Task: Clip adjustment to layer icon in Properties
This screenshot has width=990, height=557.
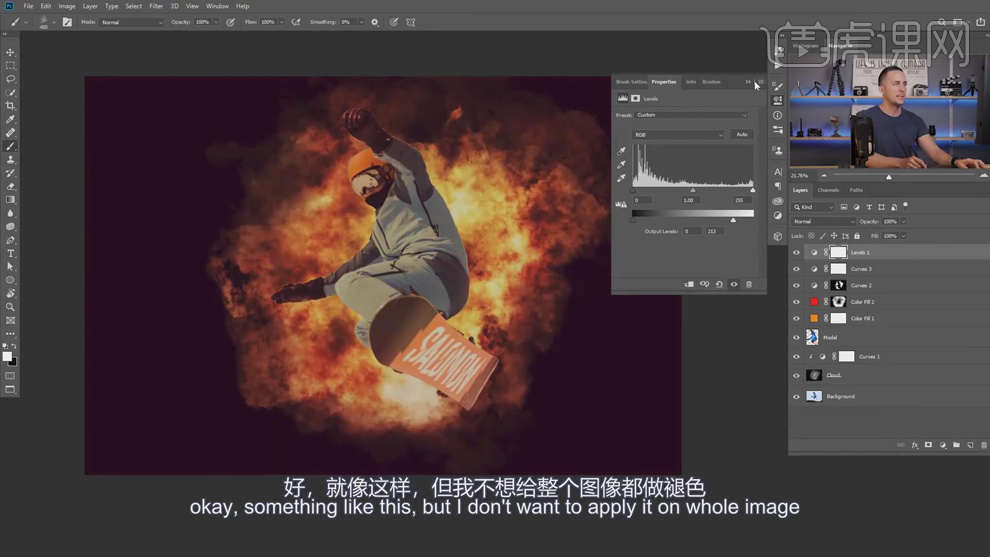Action: click(x=689, y=284)
